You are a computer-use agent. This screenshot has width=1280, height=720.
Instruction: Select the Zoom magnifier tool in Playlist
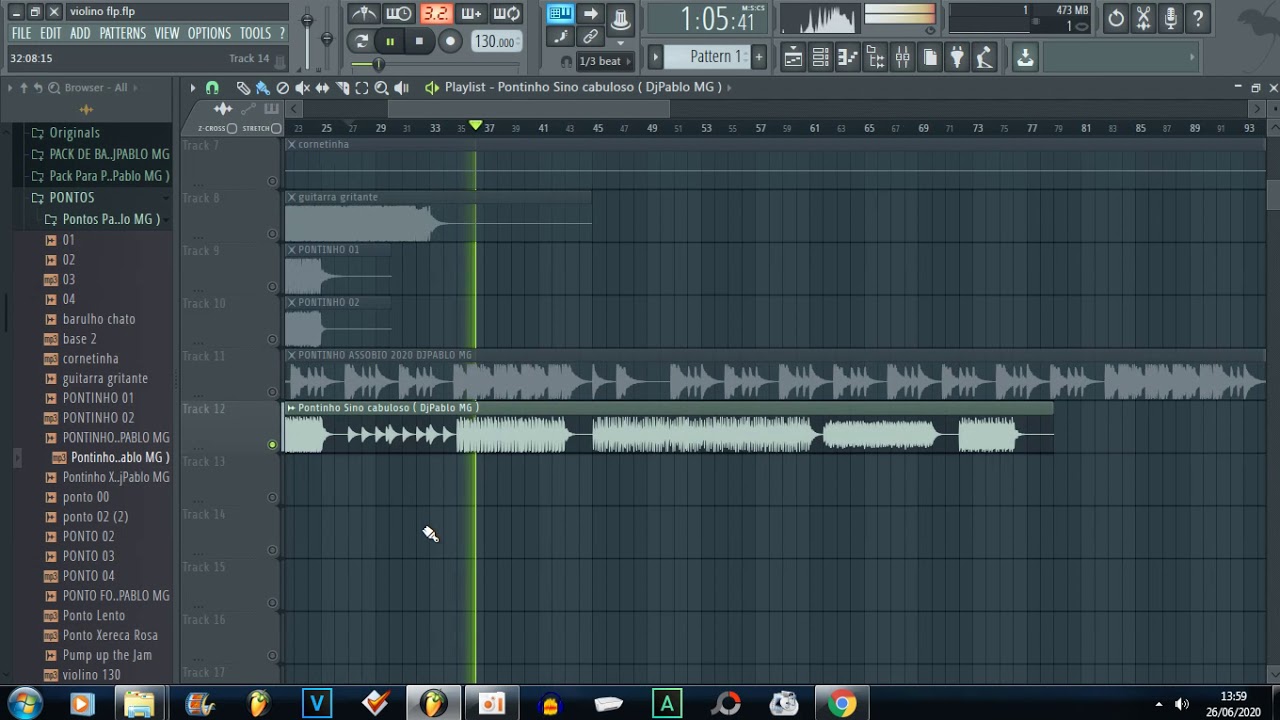tap(381, 88)
